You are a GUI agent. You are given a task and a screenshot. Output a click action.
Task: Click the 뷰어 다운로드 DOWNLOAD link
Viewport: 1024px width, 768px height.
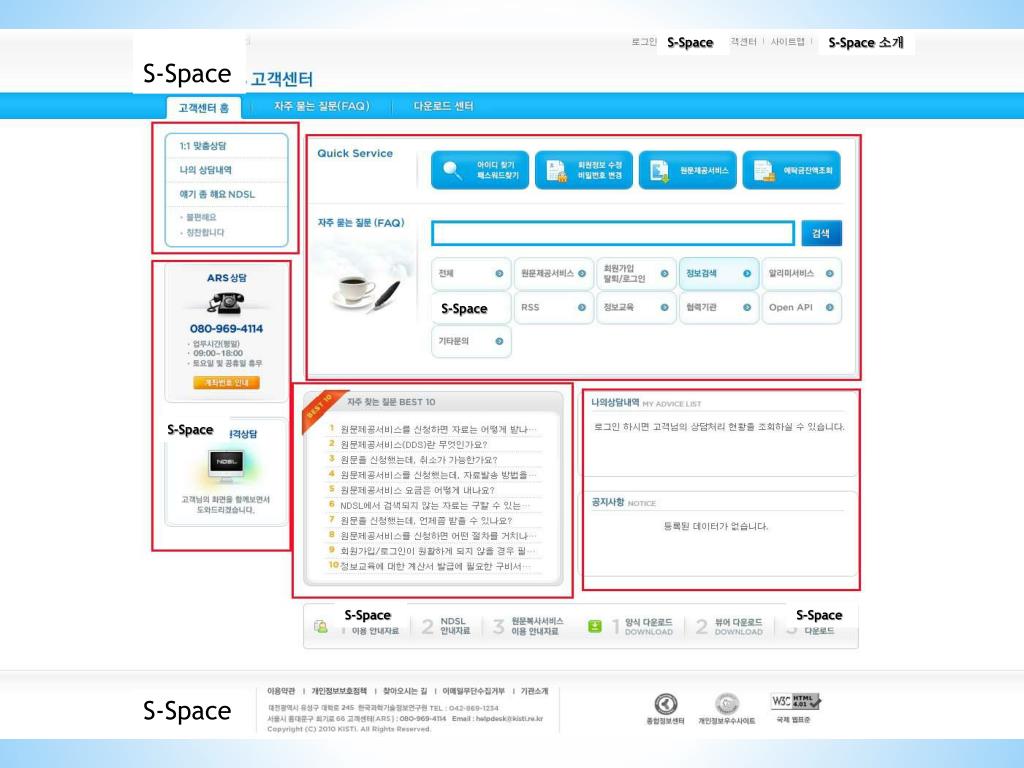[739, 627]
